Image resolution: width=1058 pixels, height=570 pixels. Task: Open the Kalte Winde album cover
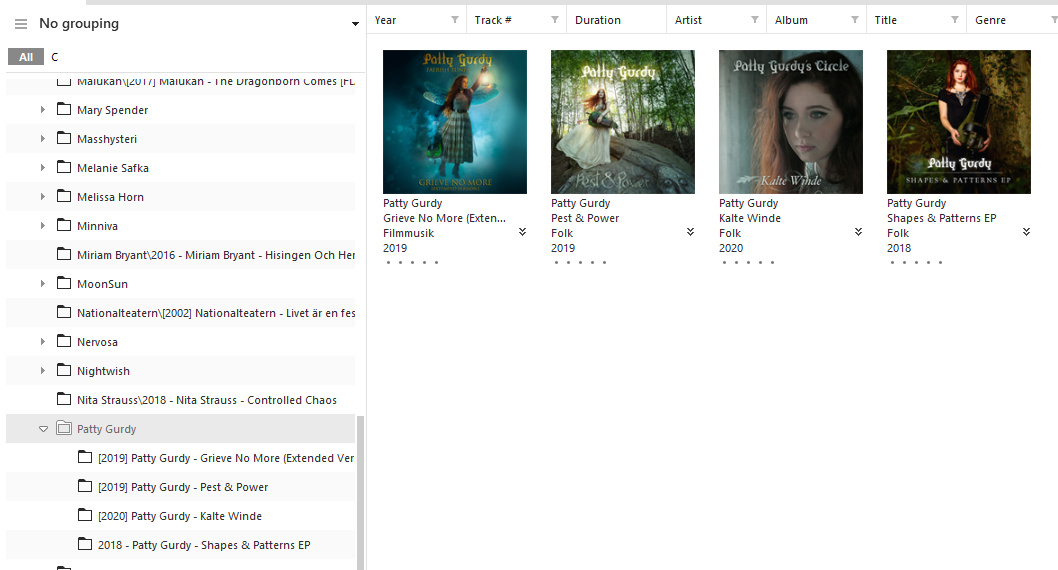pyautogui.click(x=791, y=121)
